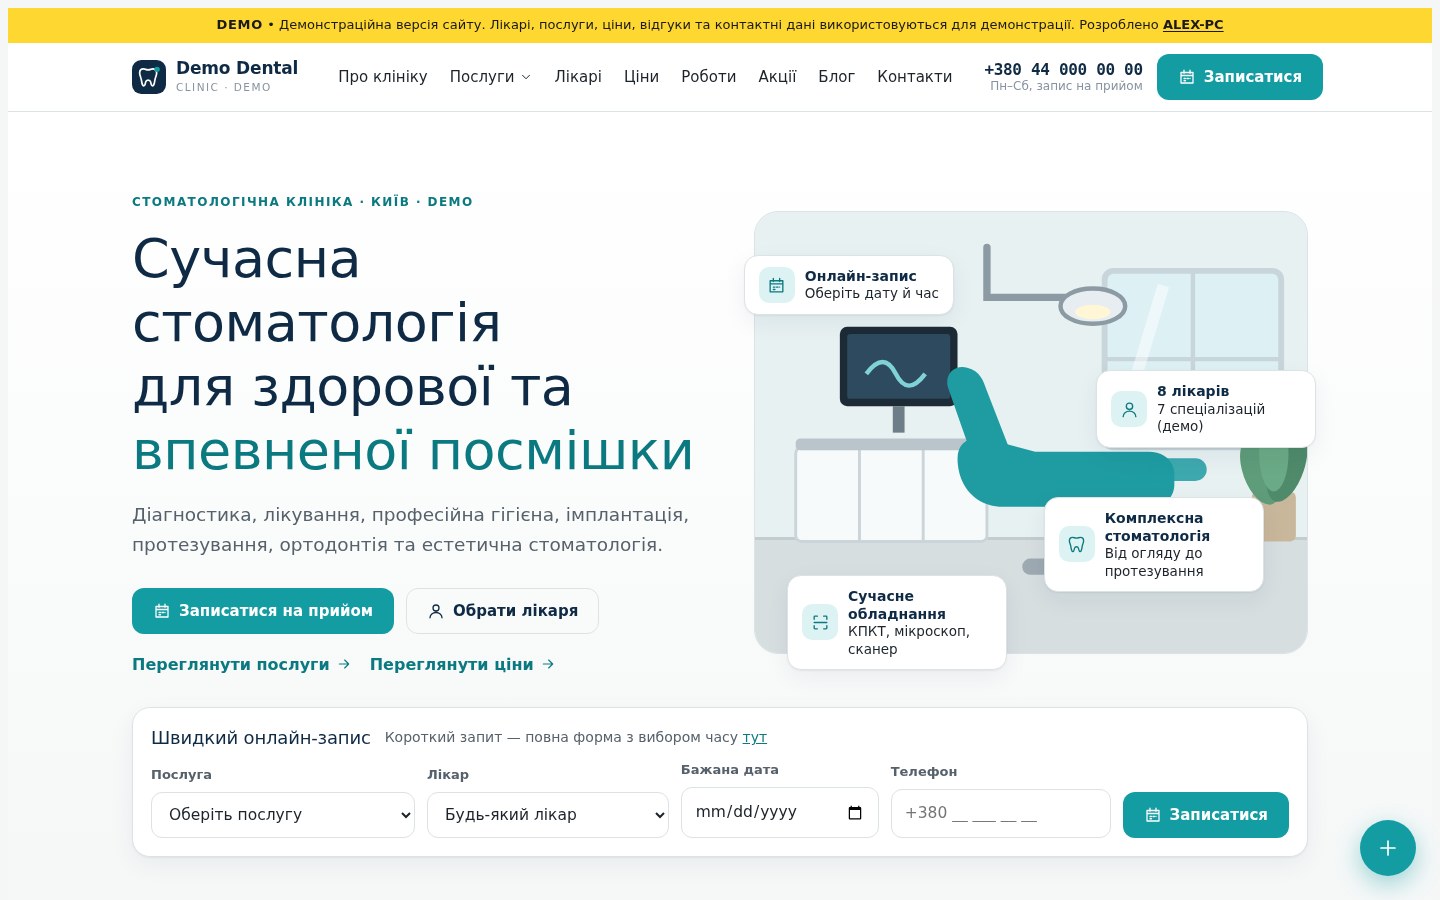Click Записатися на прийом button
The height and width of the screenshot is (900, 1440).
coord(263,611)
